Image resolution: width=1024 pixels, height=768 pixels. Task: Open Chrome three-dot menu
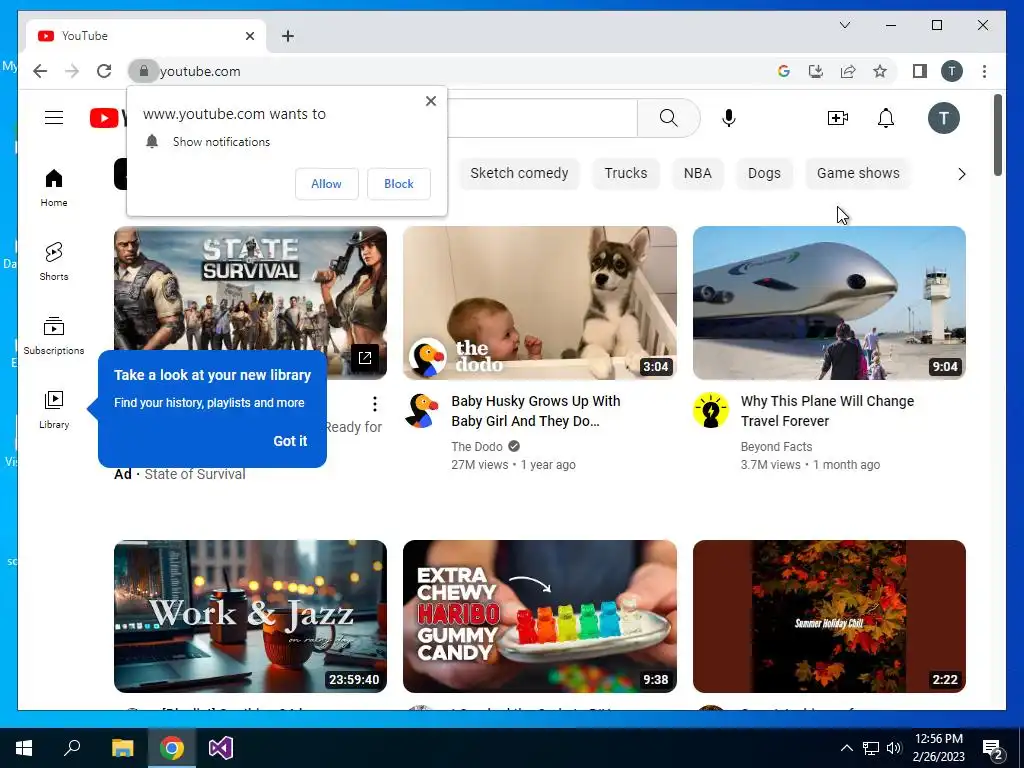984,71
